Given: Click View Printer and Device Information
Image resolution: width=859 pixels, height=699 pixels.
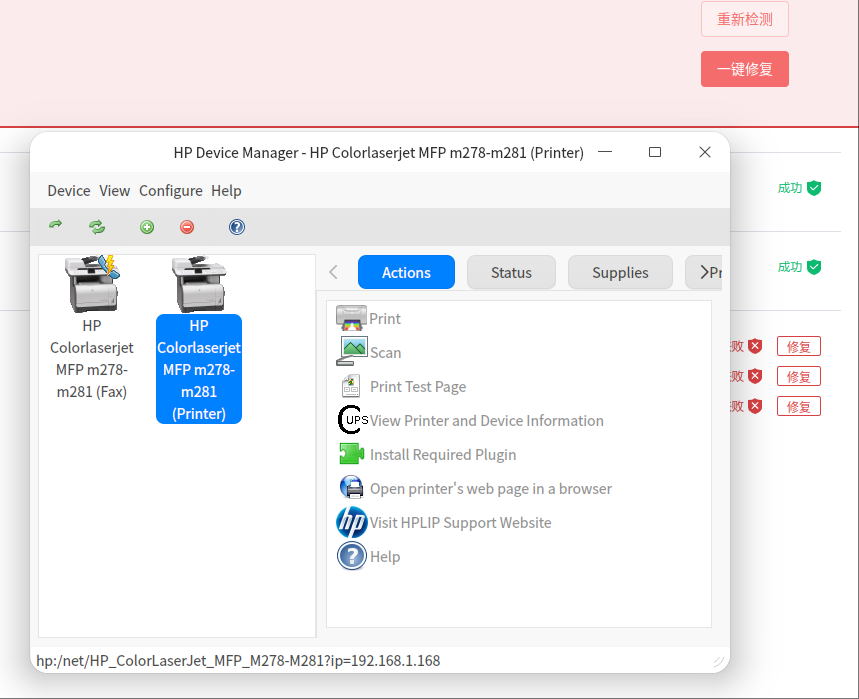Looking at the screenshot, I should point(486,421).
